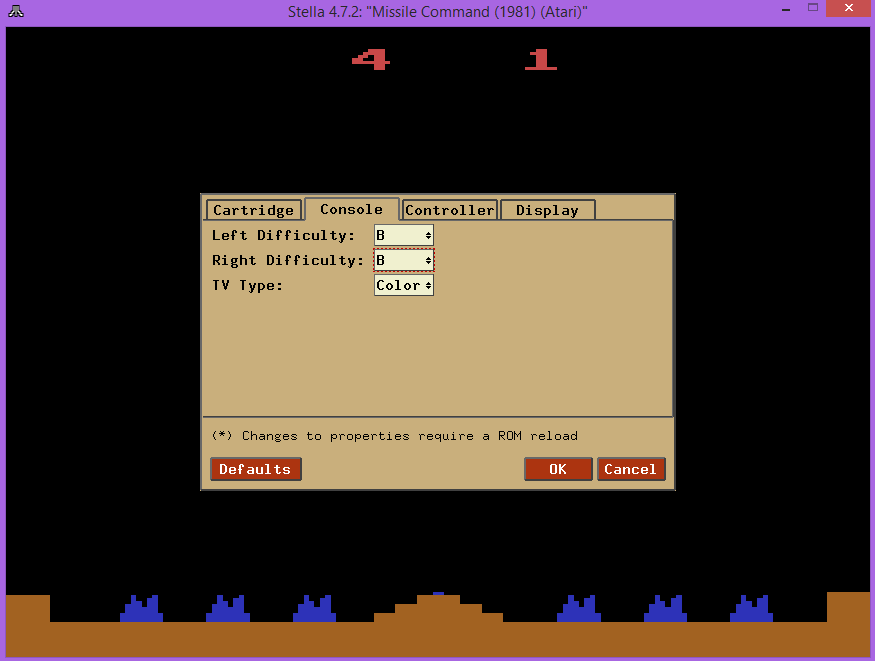Maximize the Stella window

click(812, 8)
